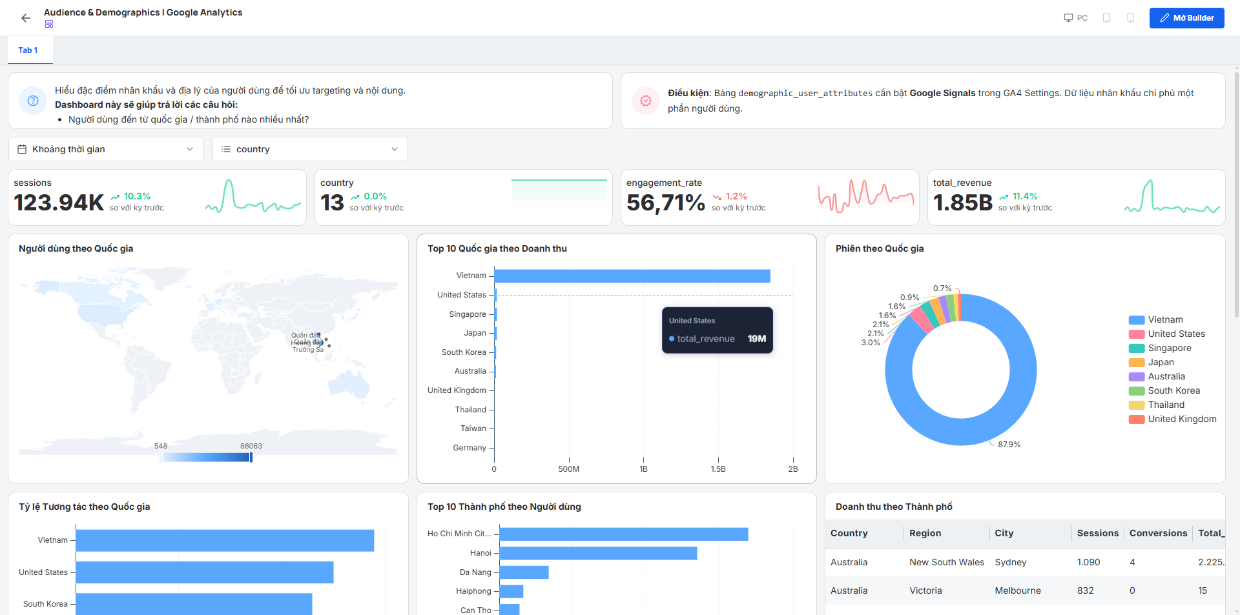Click the sessions green upward trend arrow
Viewport: 1240px width, 615px height.
pos(116,197)
